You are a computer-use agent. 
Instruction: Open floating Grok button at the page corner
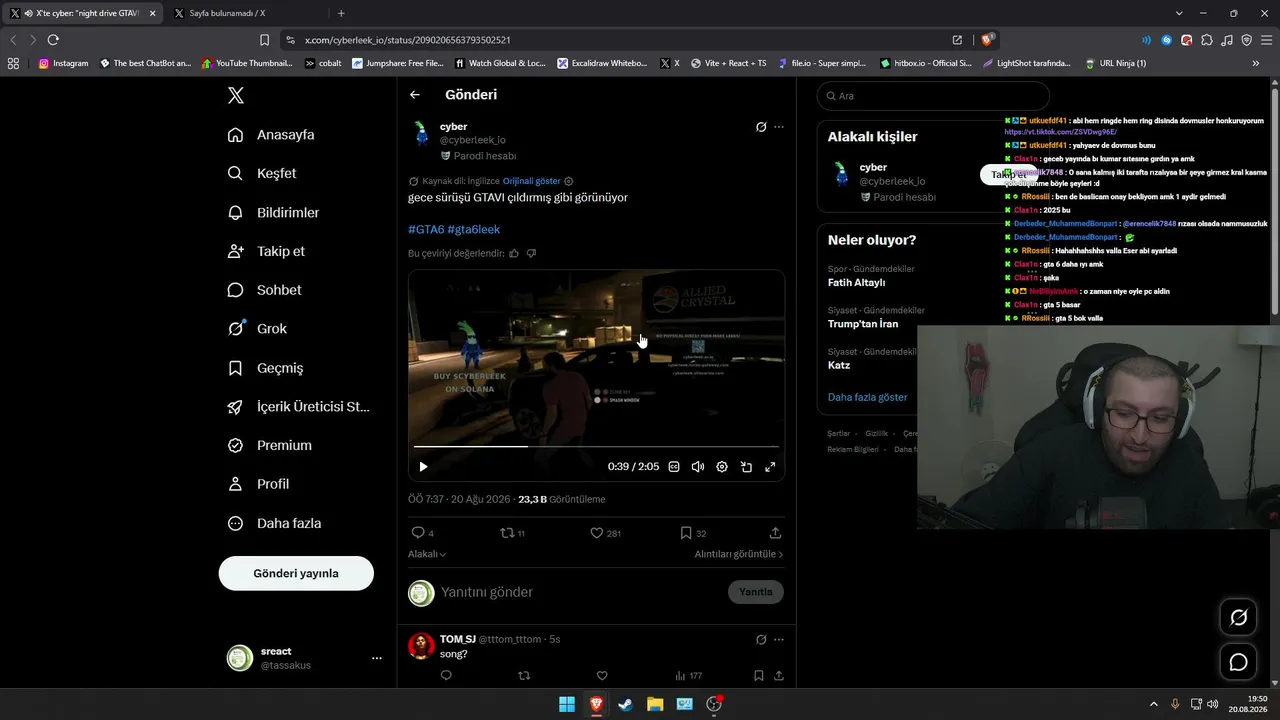pyautogui.click(x=1238, y=617)
